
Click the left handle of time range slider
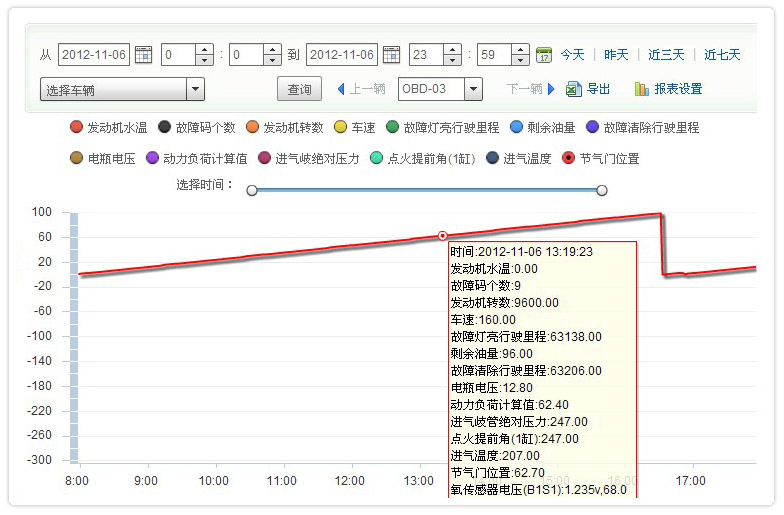(x=252, y=190)
